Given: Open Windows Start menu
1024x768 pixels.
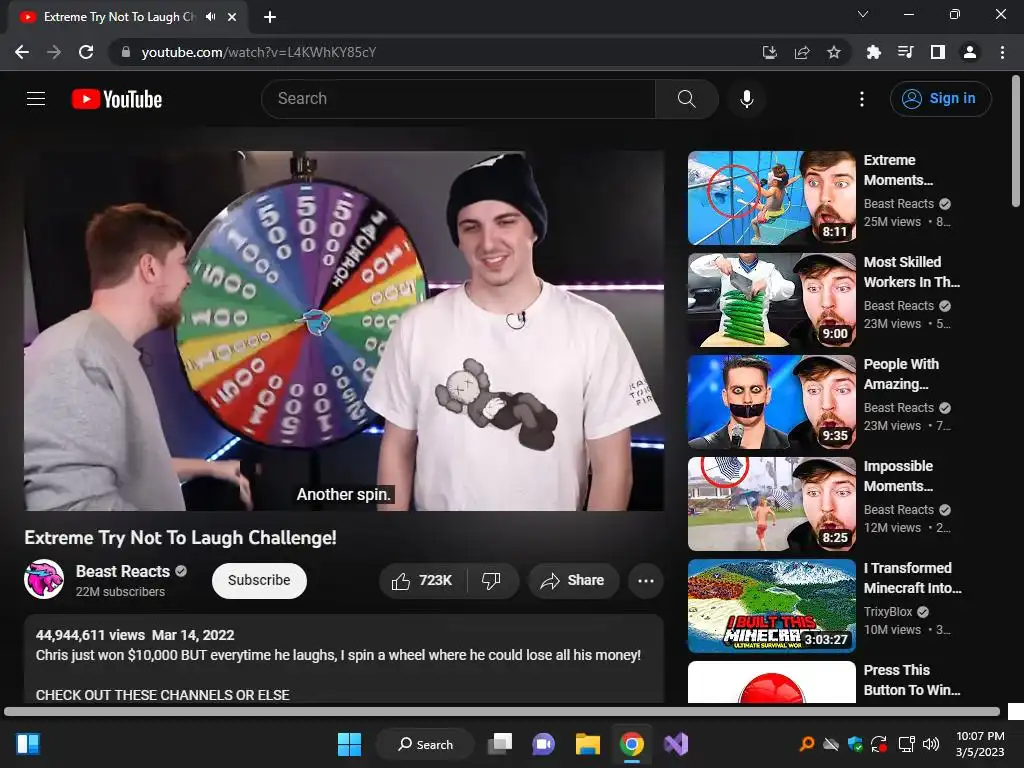Looking at the screenshot, I should coord(349,744).
